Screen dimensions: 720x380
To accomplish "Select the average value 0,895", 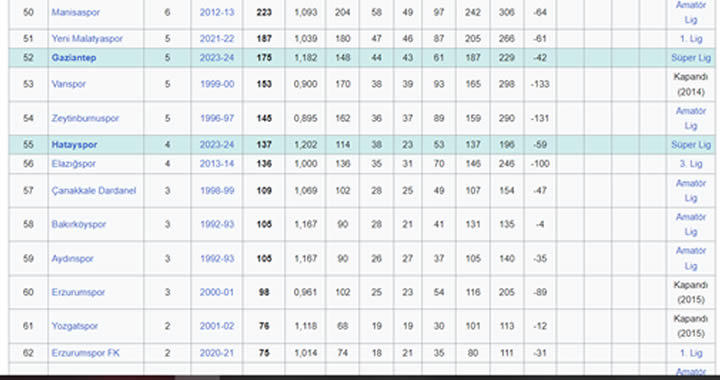I will point(305,118).
